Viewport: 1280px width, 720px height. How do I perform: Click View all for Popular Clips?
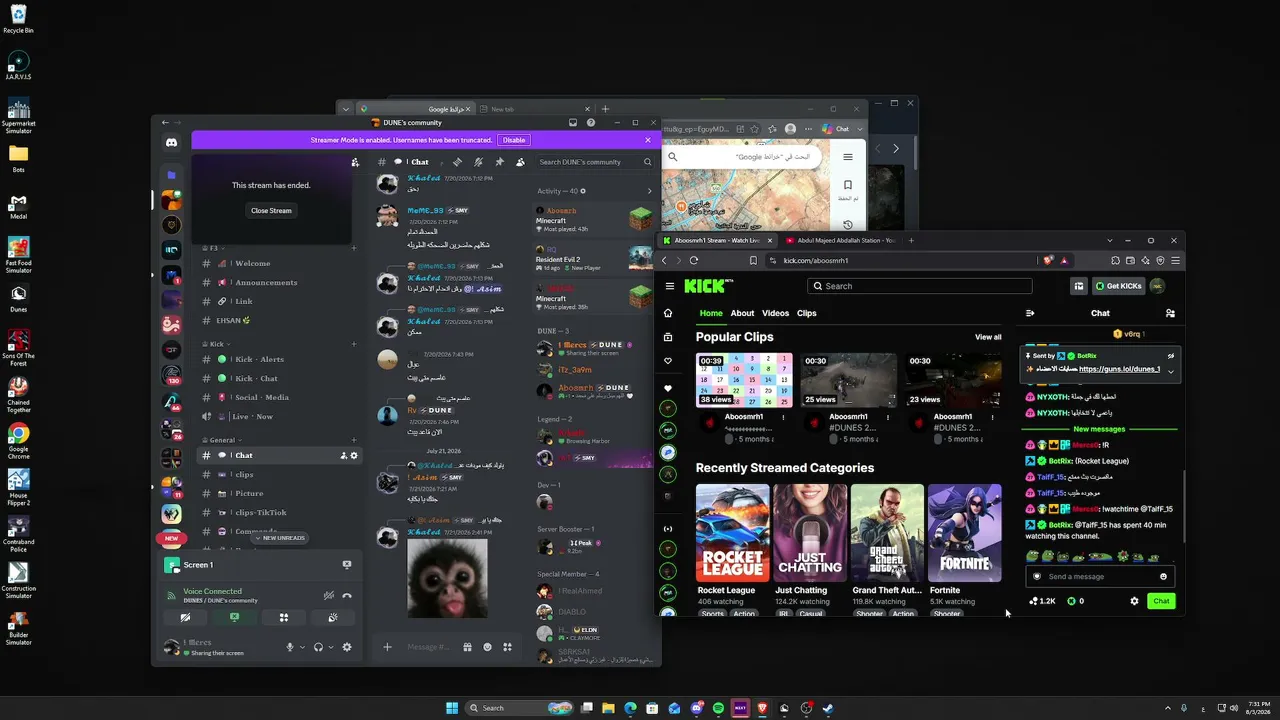click(988, 337)
